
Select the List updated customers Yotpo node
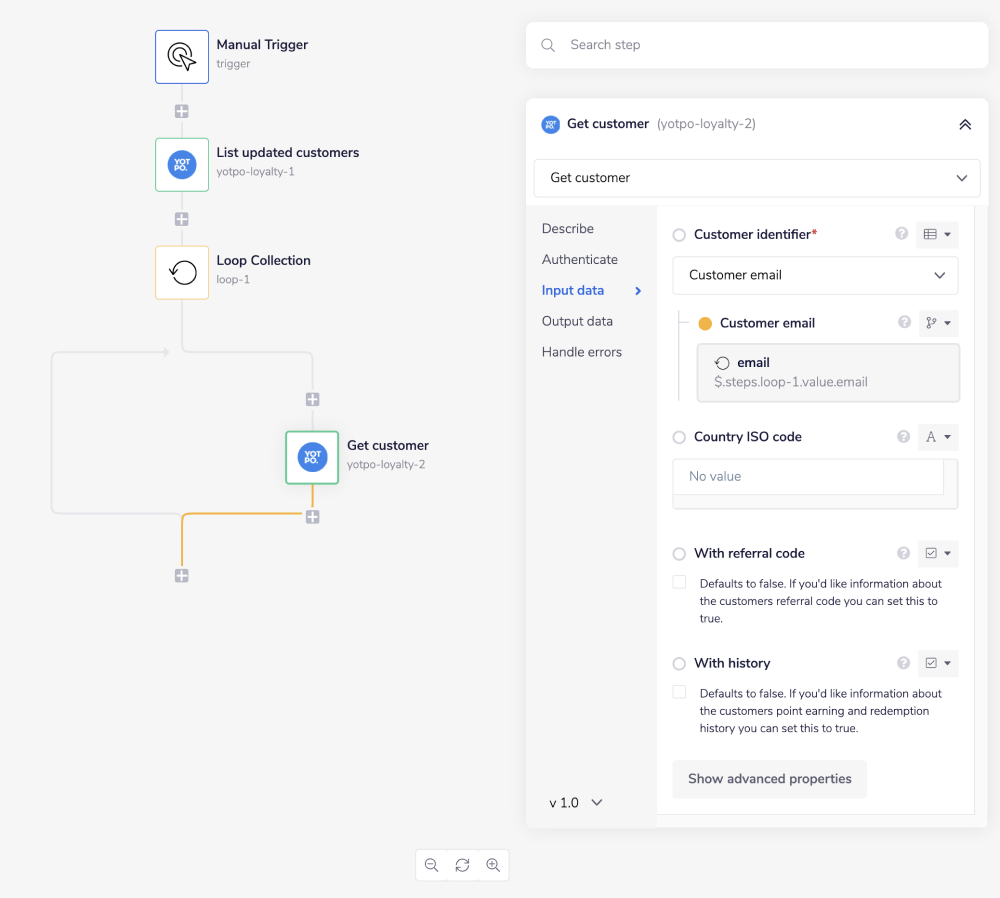pos(181,164)
